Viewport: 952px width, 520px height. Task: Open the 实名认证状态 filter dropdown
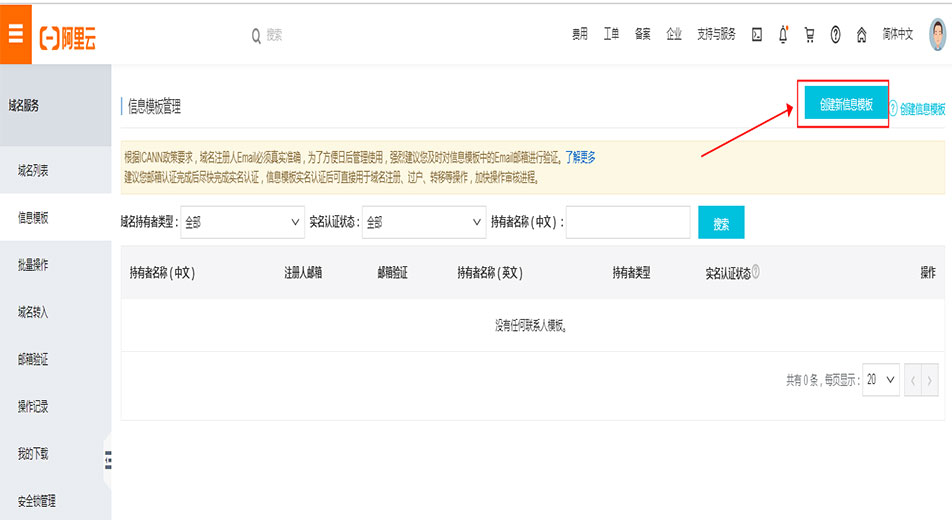[x=424, y=223]
